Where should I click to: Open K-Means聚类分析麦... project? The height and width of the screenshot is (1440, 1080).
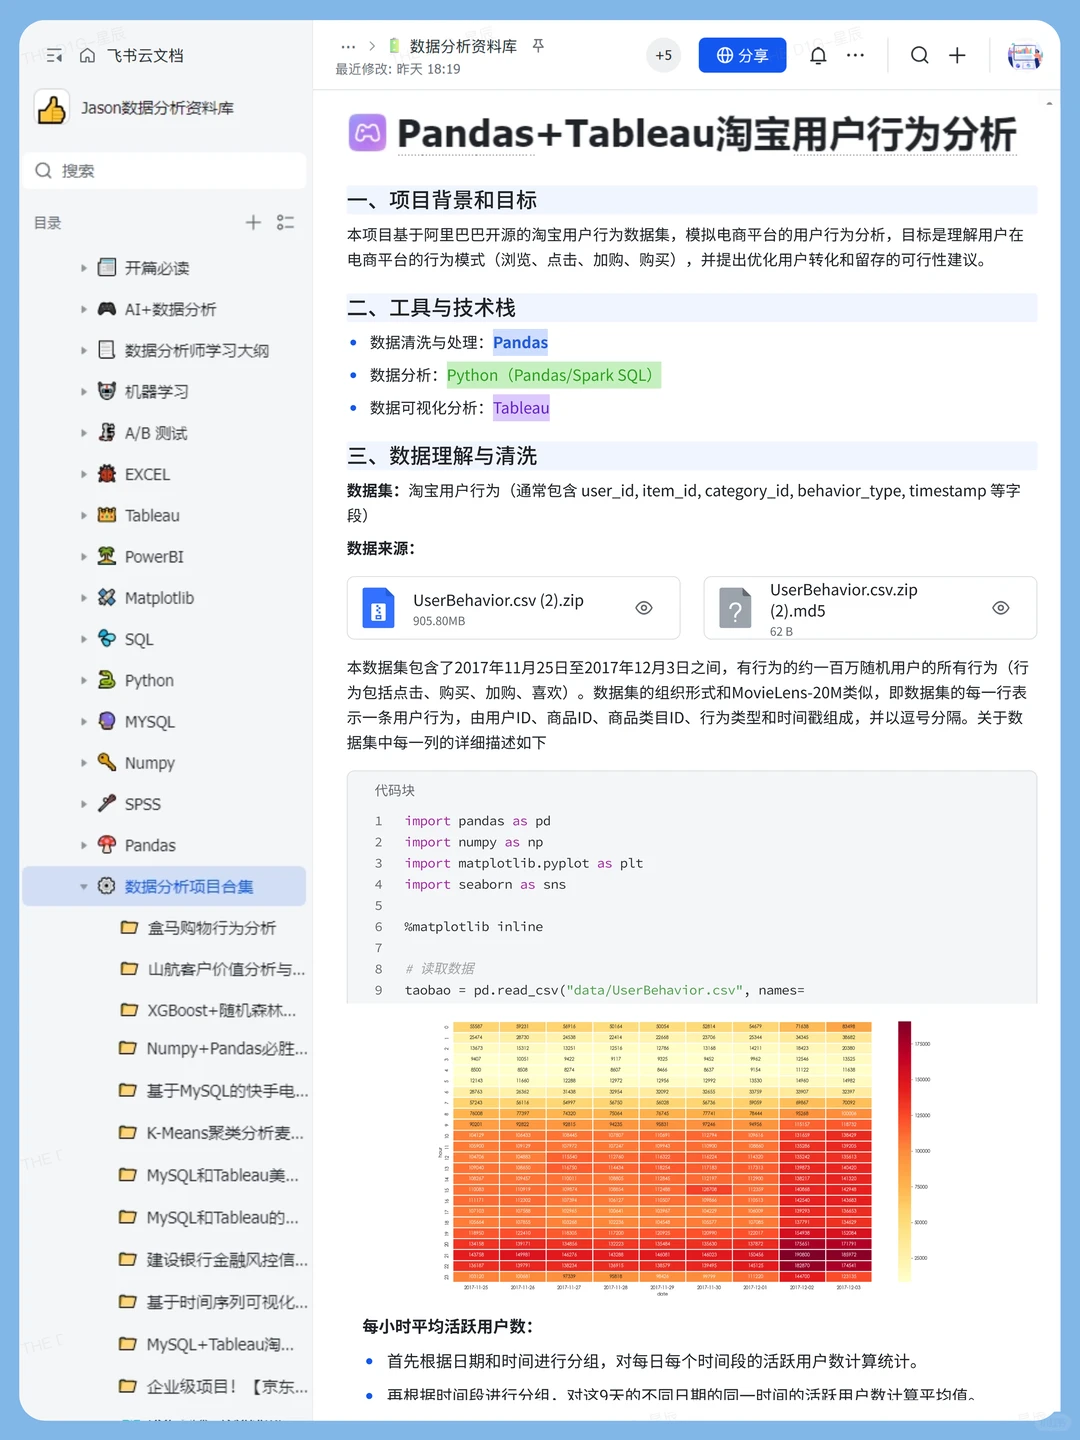225,1133
